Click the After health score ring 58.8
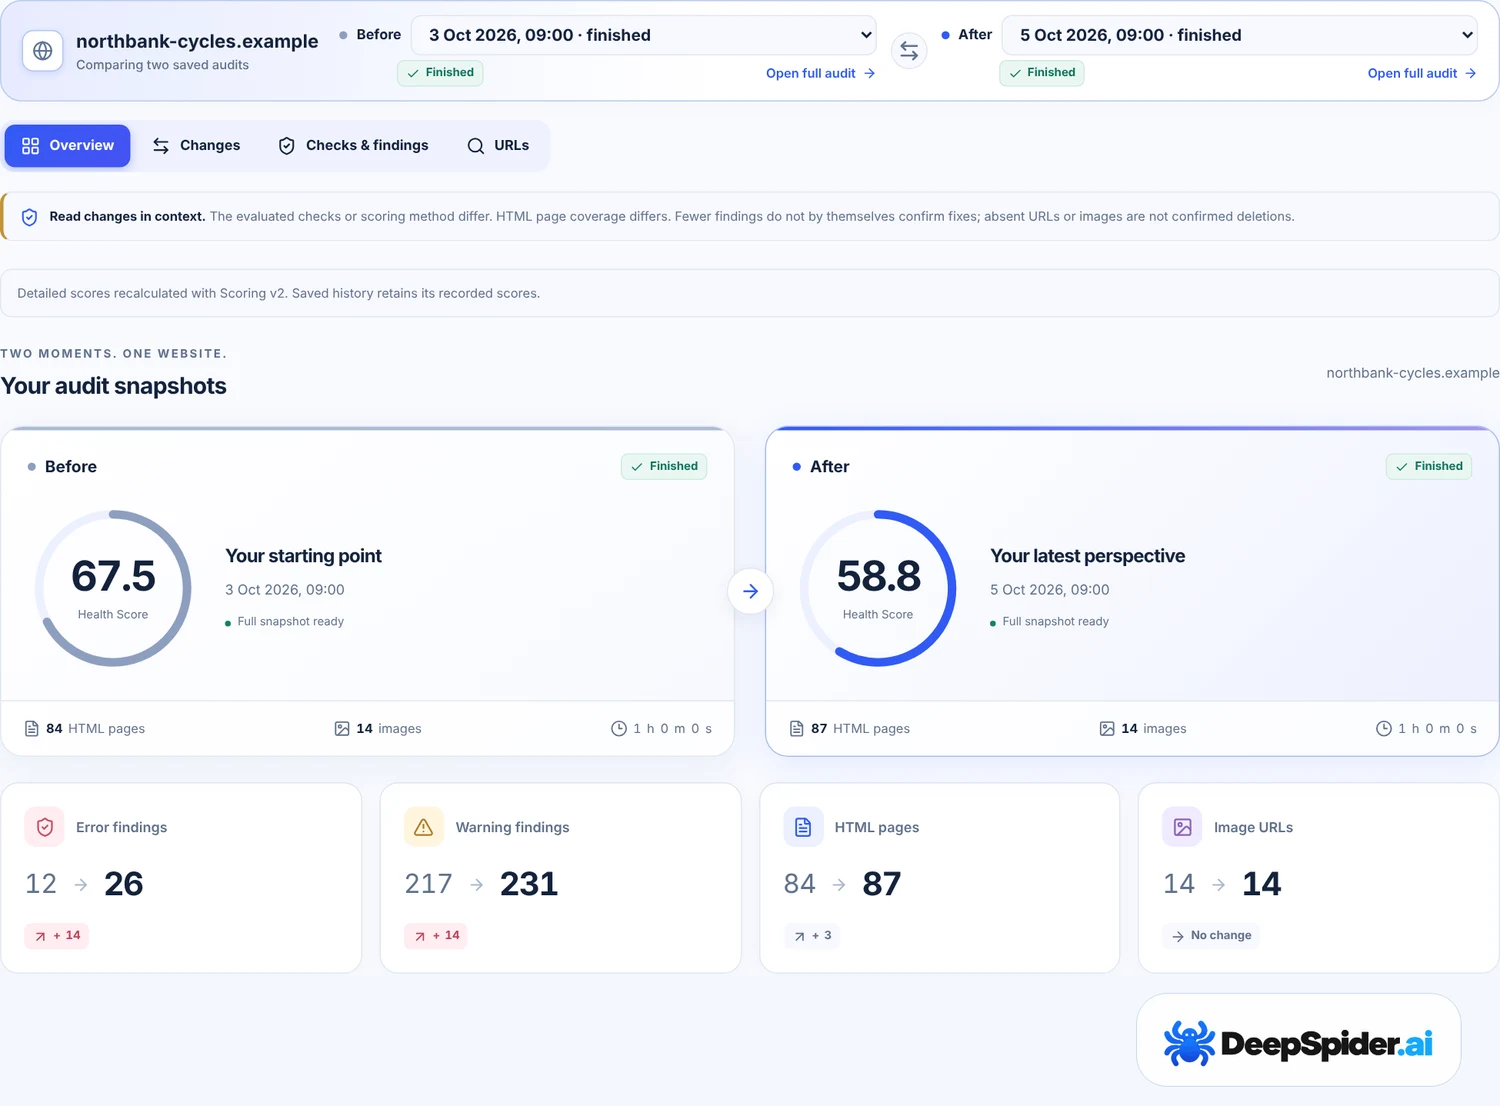The height and width of the screenshot is (1106, 1500). 878,588
